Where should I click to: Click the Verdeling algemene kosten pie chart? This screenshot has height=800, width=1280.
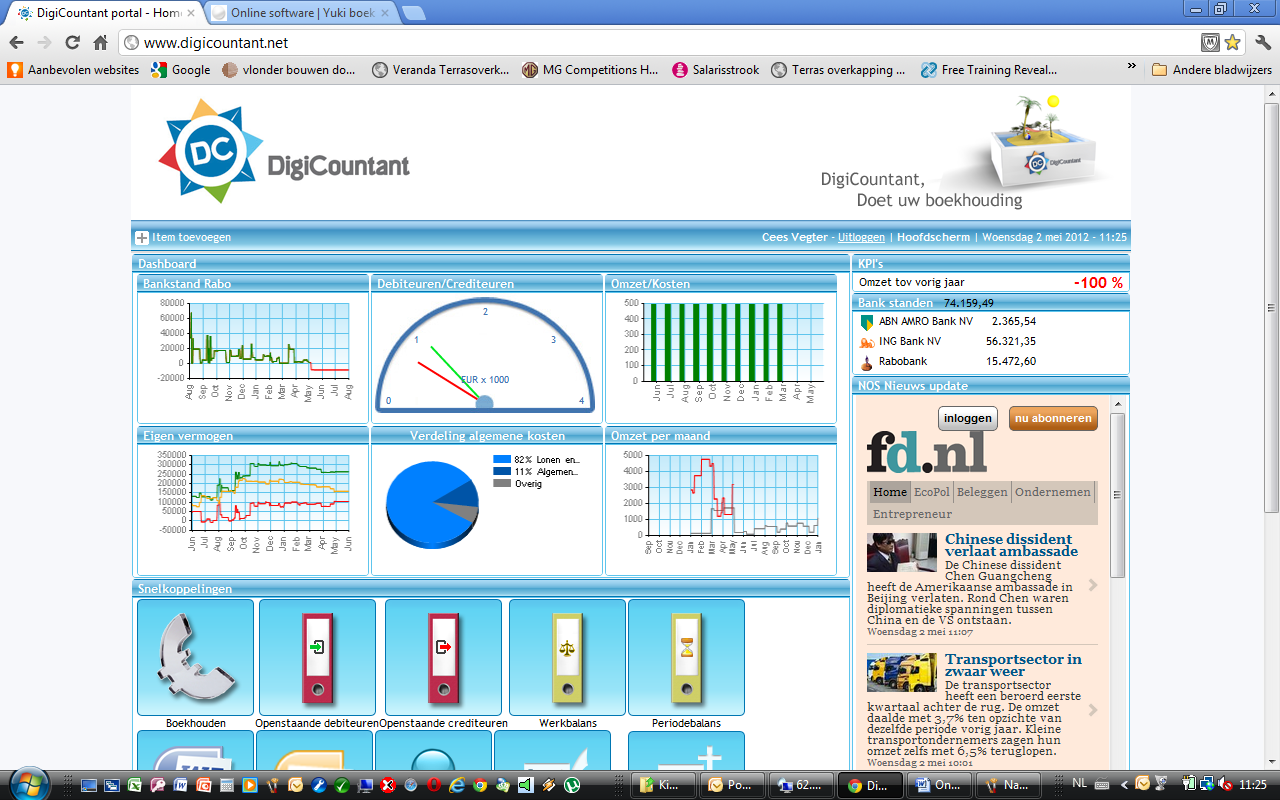[x=432, y=505]
